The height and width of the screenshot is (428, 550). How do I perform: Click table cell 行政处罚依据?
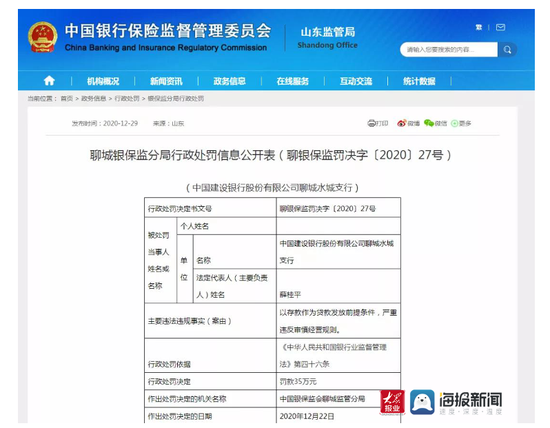[x=210, y=355]
